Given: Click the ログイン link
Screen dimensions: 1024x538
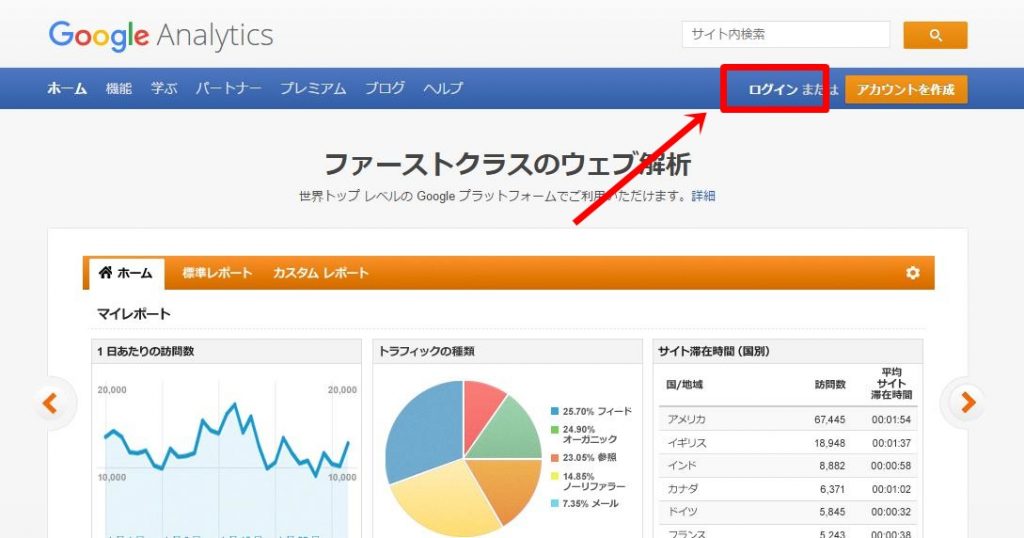Looking at the screenshot, I should click(773, 89).
